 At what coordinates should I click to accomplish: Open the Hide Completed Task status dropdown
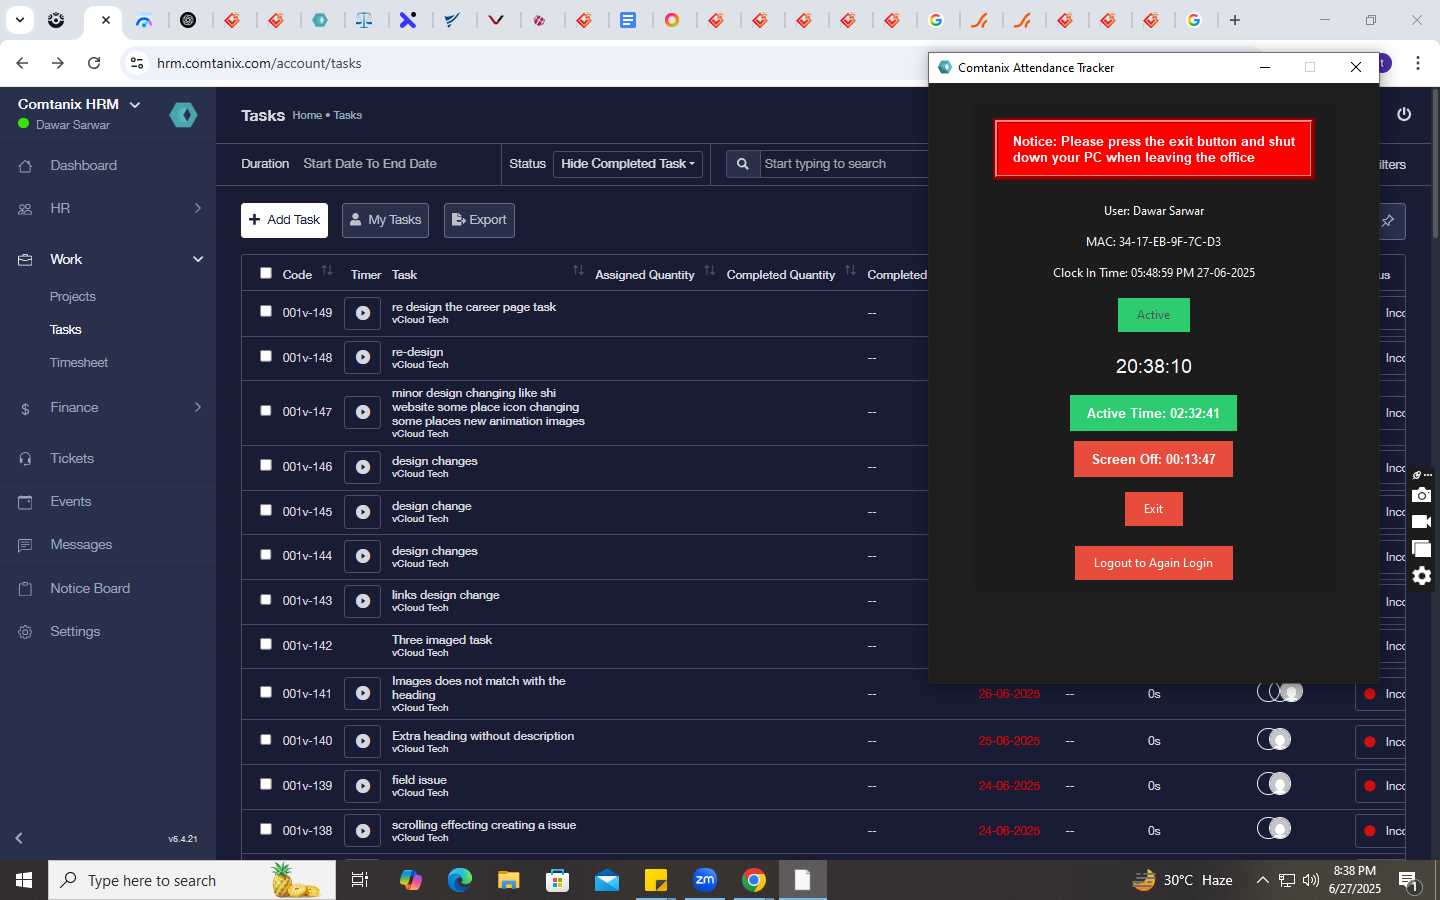[x=628, y=164]
